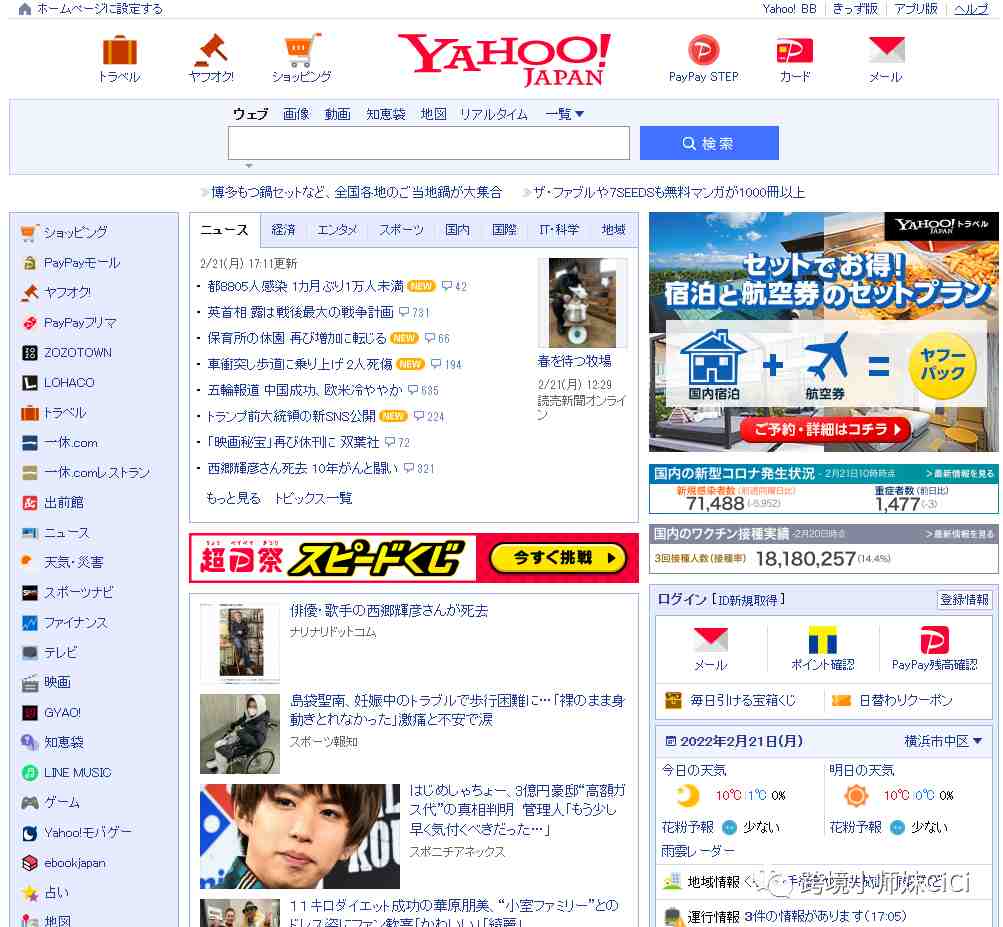Viewport: 1003px width, 927px height.
Task: Click 今すぐ挑戦 on the スピードくじ banner
Action: pyautogui.click(x=558, y=558)
